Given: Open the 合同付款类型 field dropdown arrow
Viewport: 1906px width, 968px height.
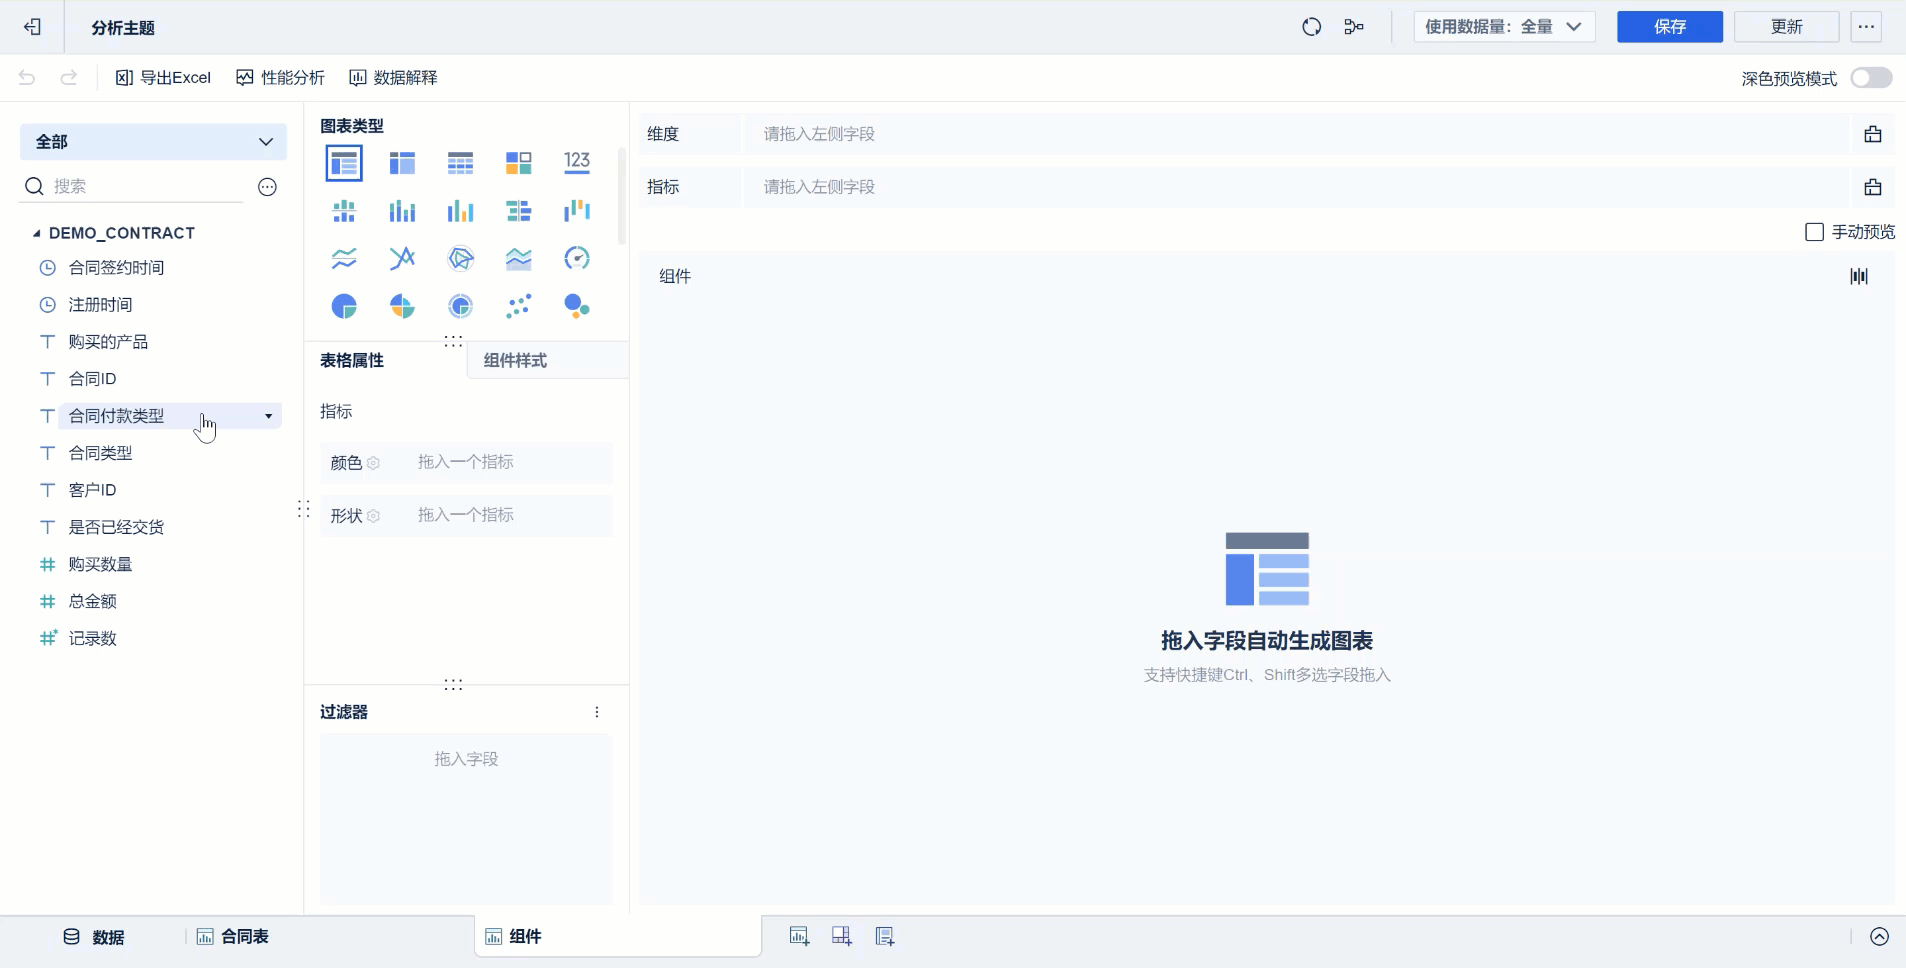Looking at the screenshot, I should [x=268, y=416].
